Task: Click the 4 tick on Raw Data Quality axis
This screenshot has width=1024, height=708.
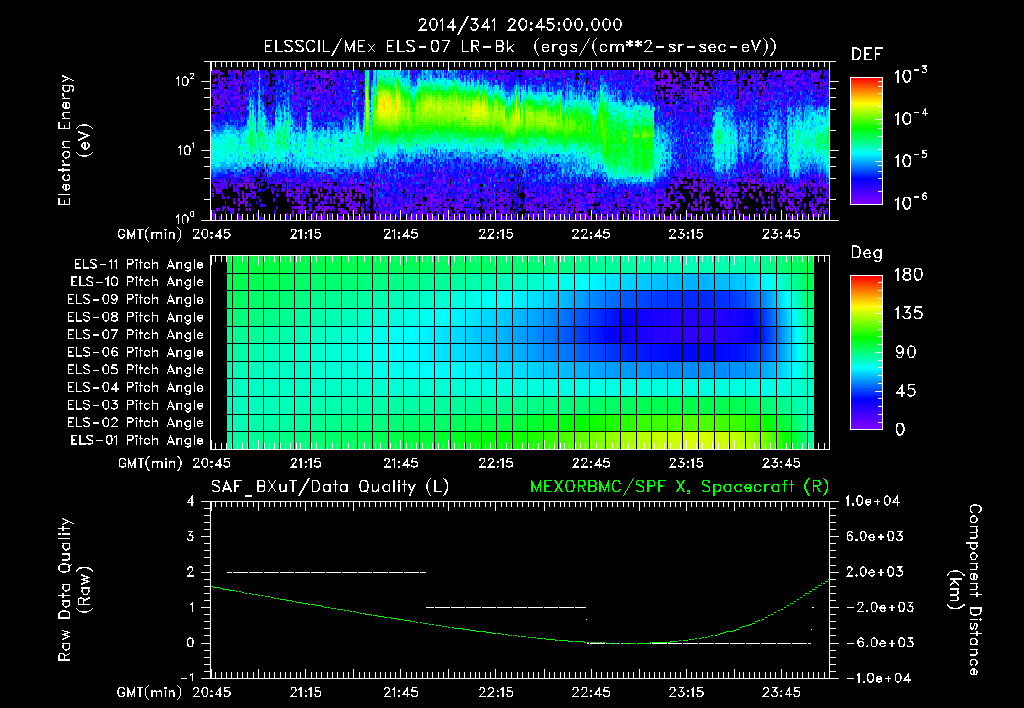Action: (x=191, y=501)
